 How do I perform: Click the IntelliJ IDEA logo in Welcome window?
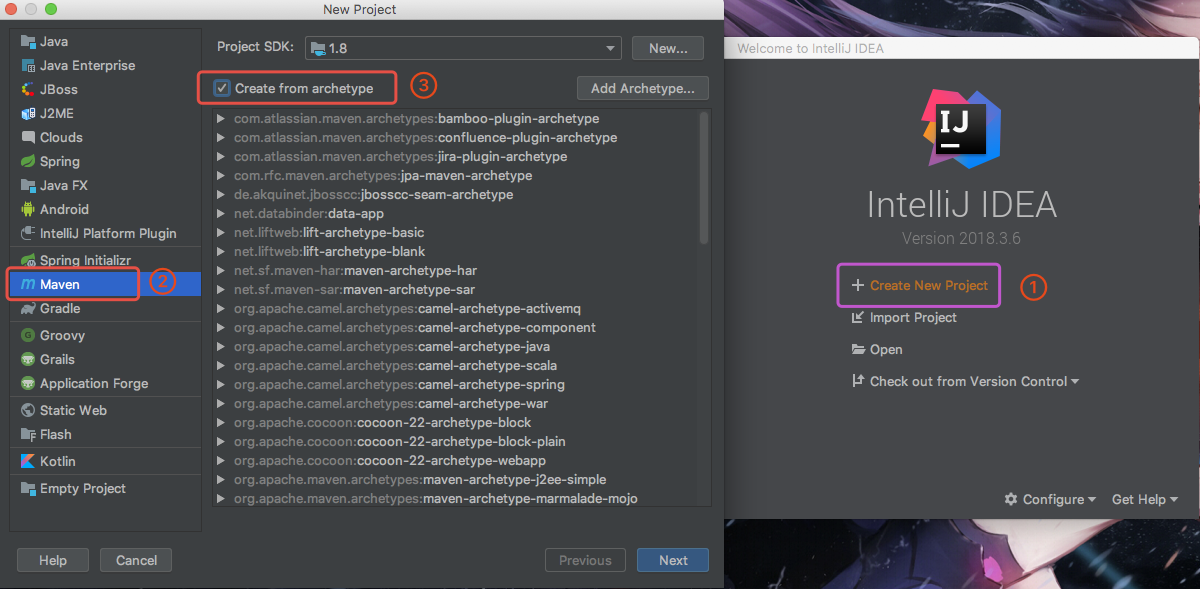pyautogui.click(x=962, y=128)
